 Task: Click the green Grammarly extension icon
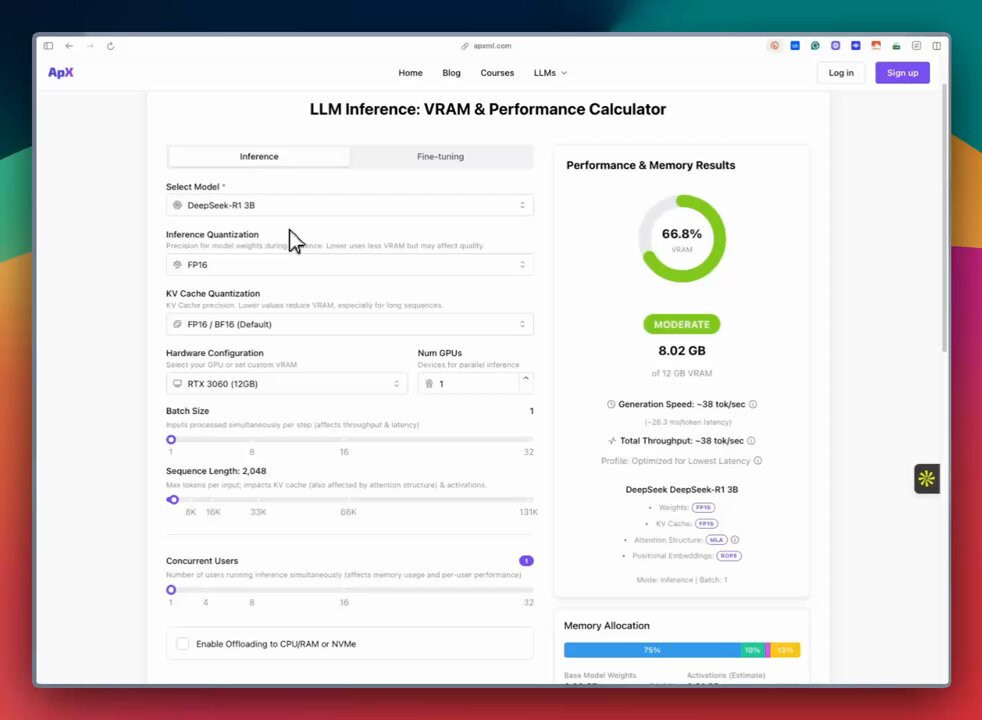pos(815,46)
